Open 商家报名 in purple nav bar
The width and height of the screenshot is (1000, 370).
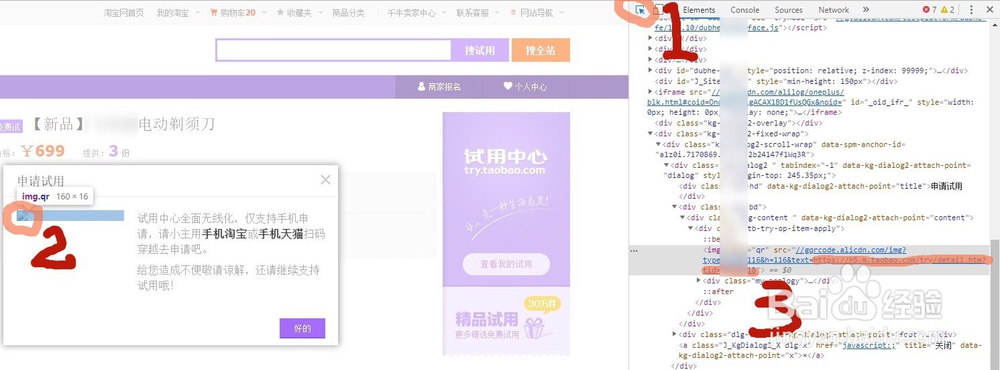439,86
